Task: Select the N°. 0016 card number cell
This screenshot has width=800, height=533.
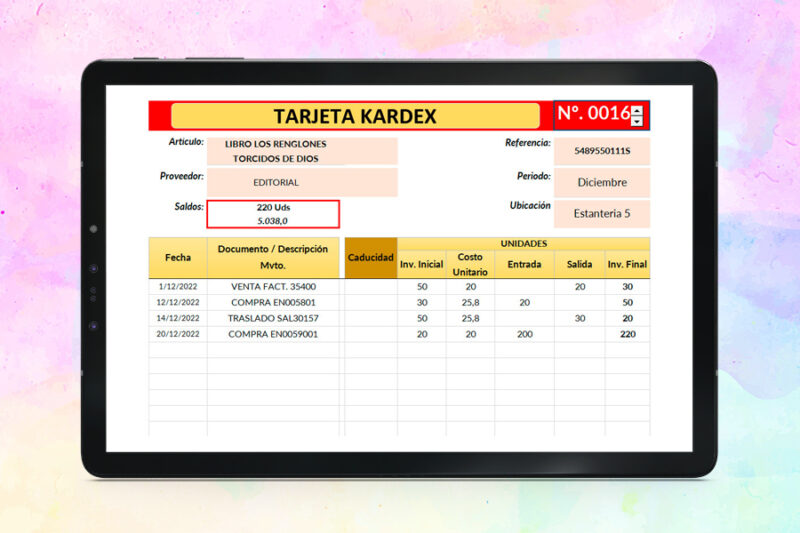Action: [602, 115]
